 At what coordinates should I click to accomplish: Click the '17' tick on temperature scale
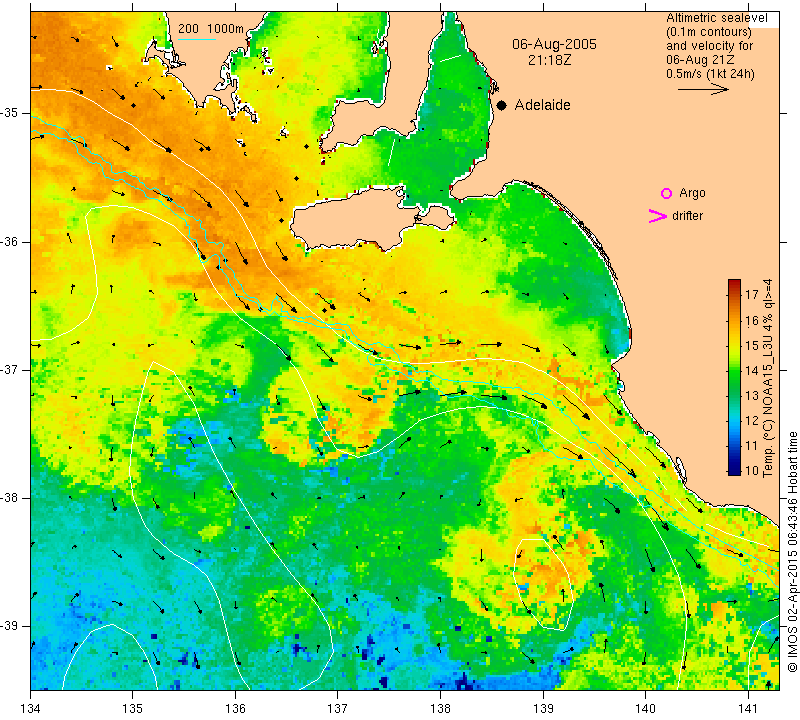(751, 294)
